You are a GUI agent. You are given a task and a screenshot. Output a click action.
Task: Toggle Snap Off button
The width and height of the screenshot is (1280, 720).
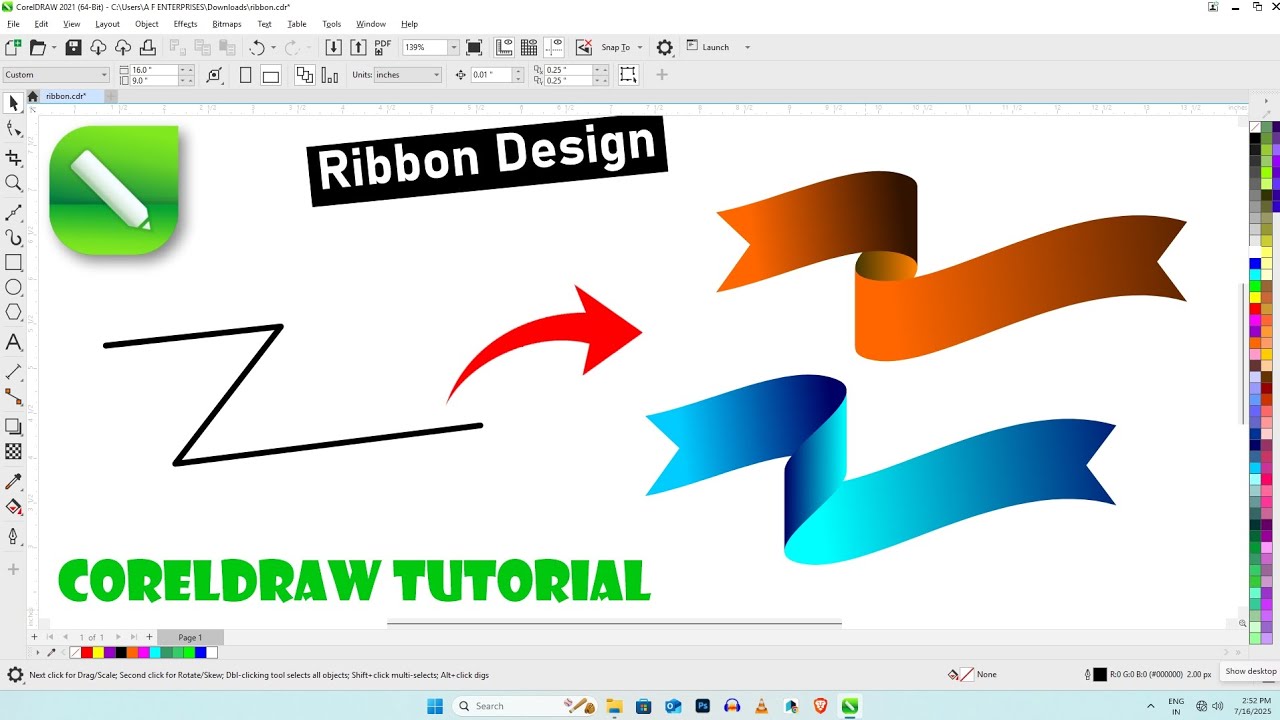click(x=583, y=47)
